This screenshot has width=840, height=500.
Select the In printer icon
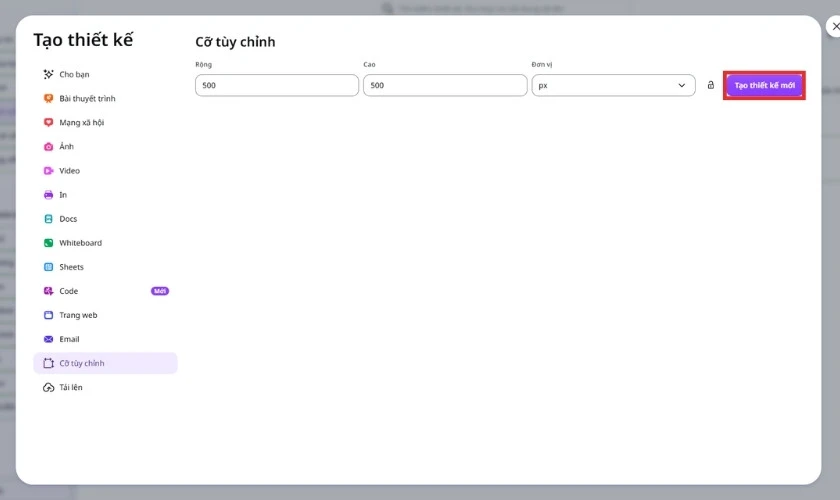[x=48, y=195]
